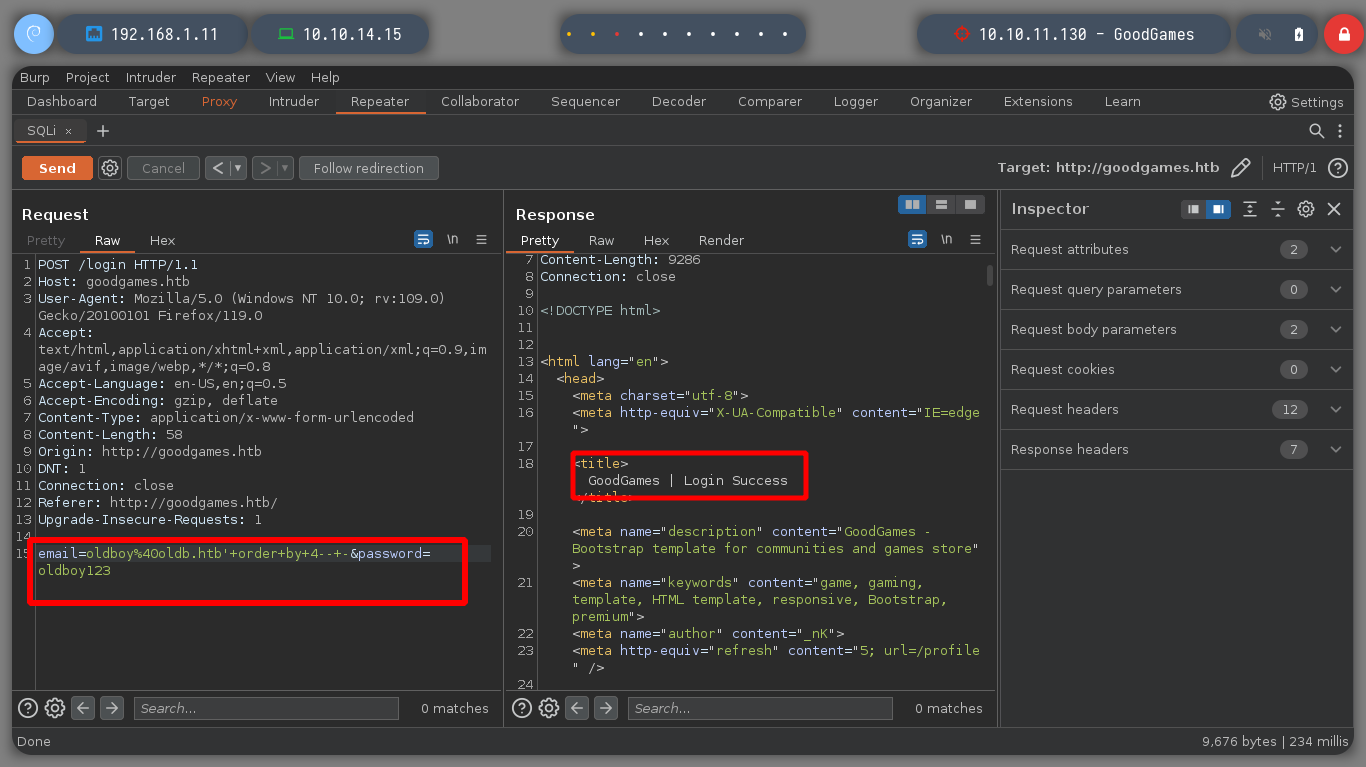The height and width of the screenshot is (767, 1366).
Task: Expand Request body parameters section
Action: pos(1177,329)
